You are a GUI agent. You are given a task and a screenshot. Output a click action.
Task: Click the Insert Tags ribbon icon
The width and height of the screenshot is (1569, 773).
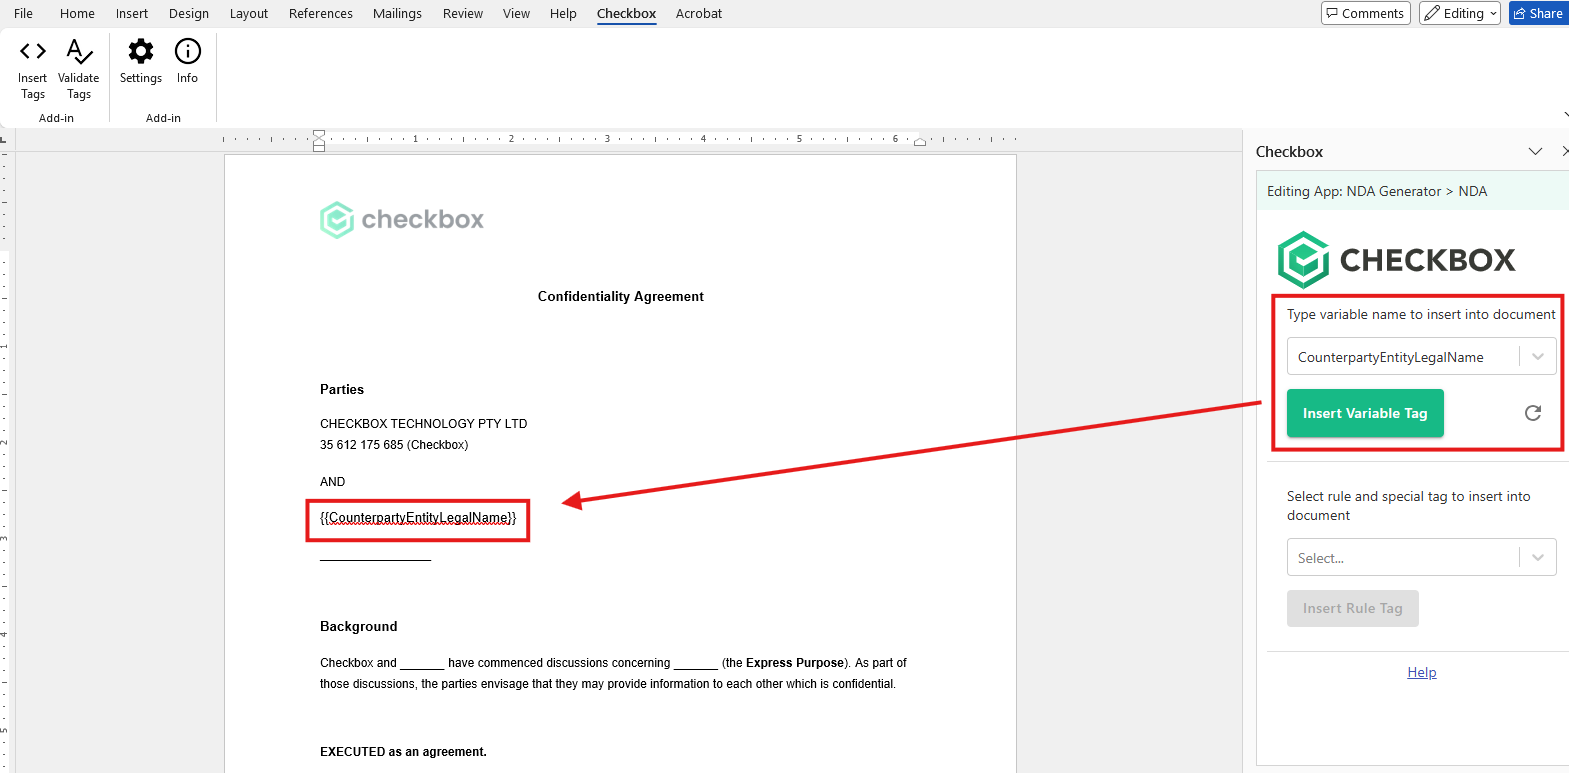click(x=33, y=68)
